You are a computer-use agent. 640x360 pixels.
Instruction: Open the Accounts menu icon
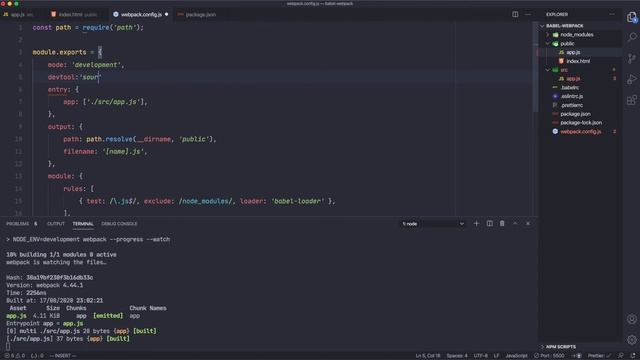[x=632, y=319]
